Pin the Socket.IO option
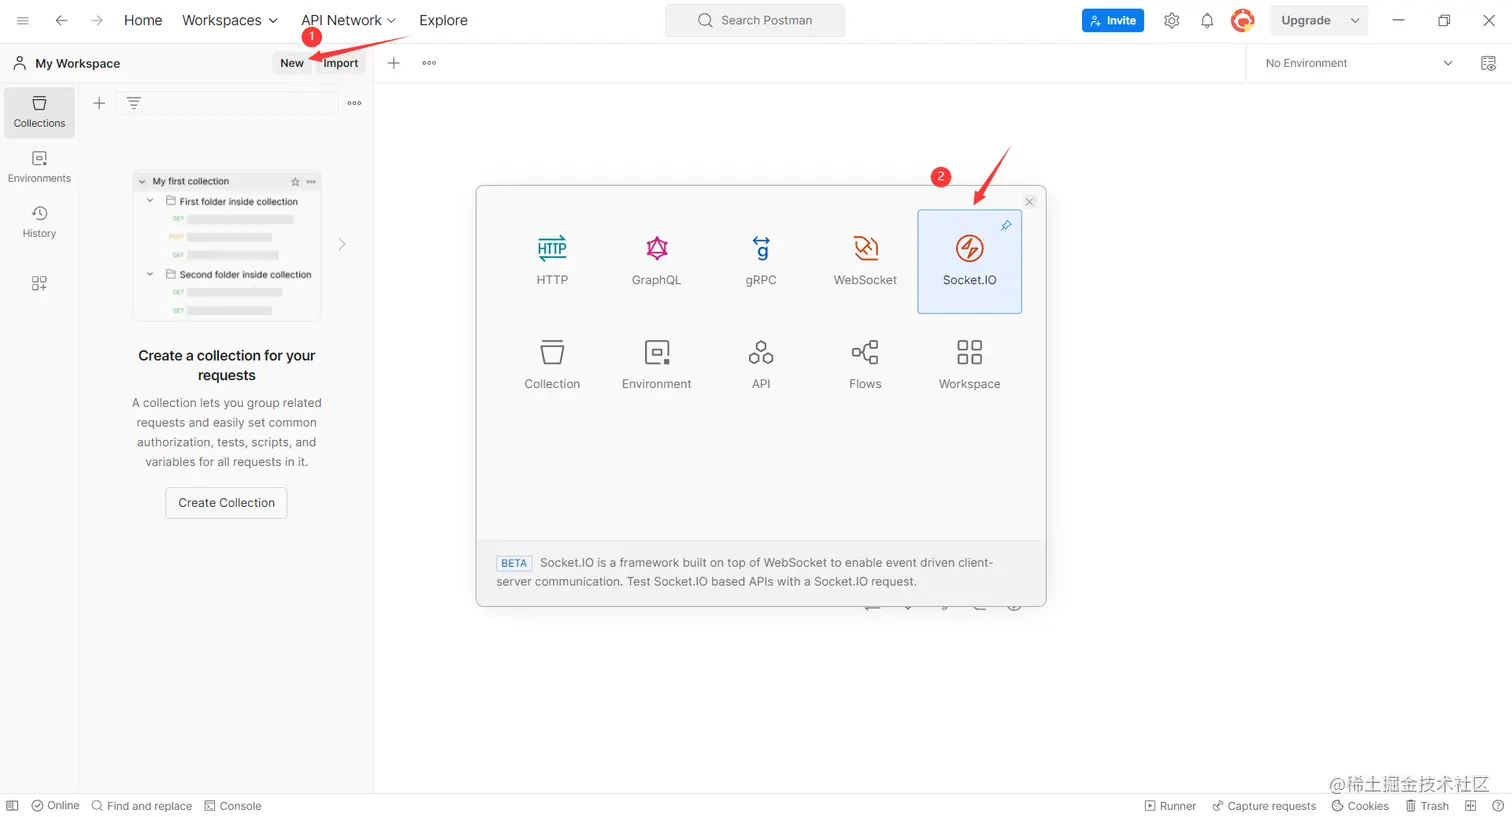Viewport: 1512px width, 817px height. (1006, 225)
